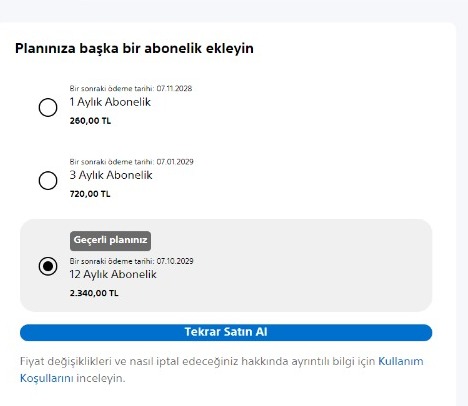
Task: Click the 260,00 TL price
Action: (90, 121)
